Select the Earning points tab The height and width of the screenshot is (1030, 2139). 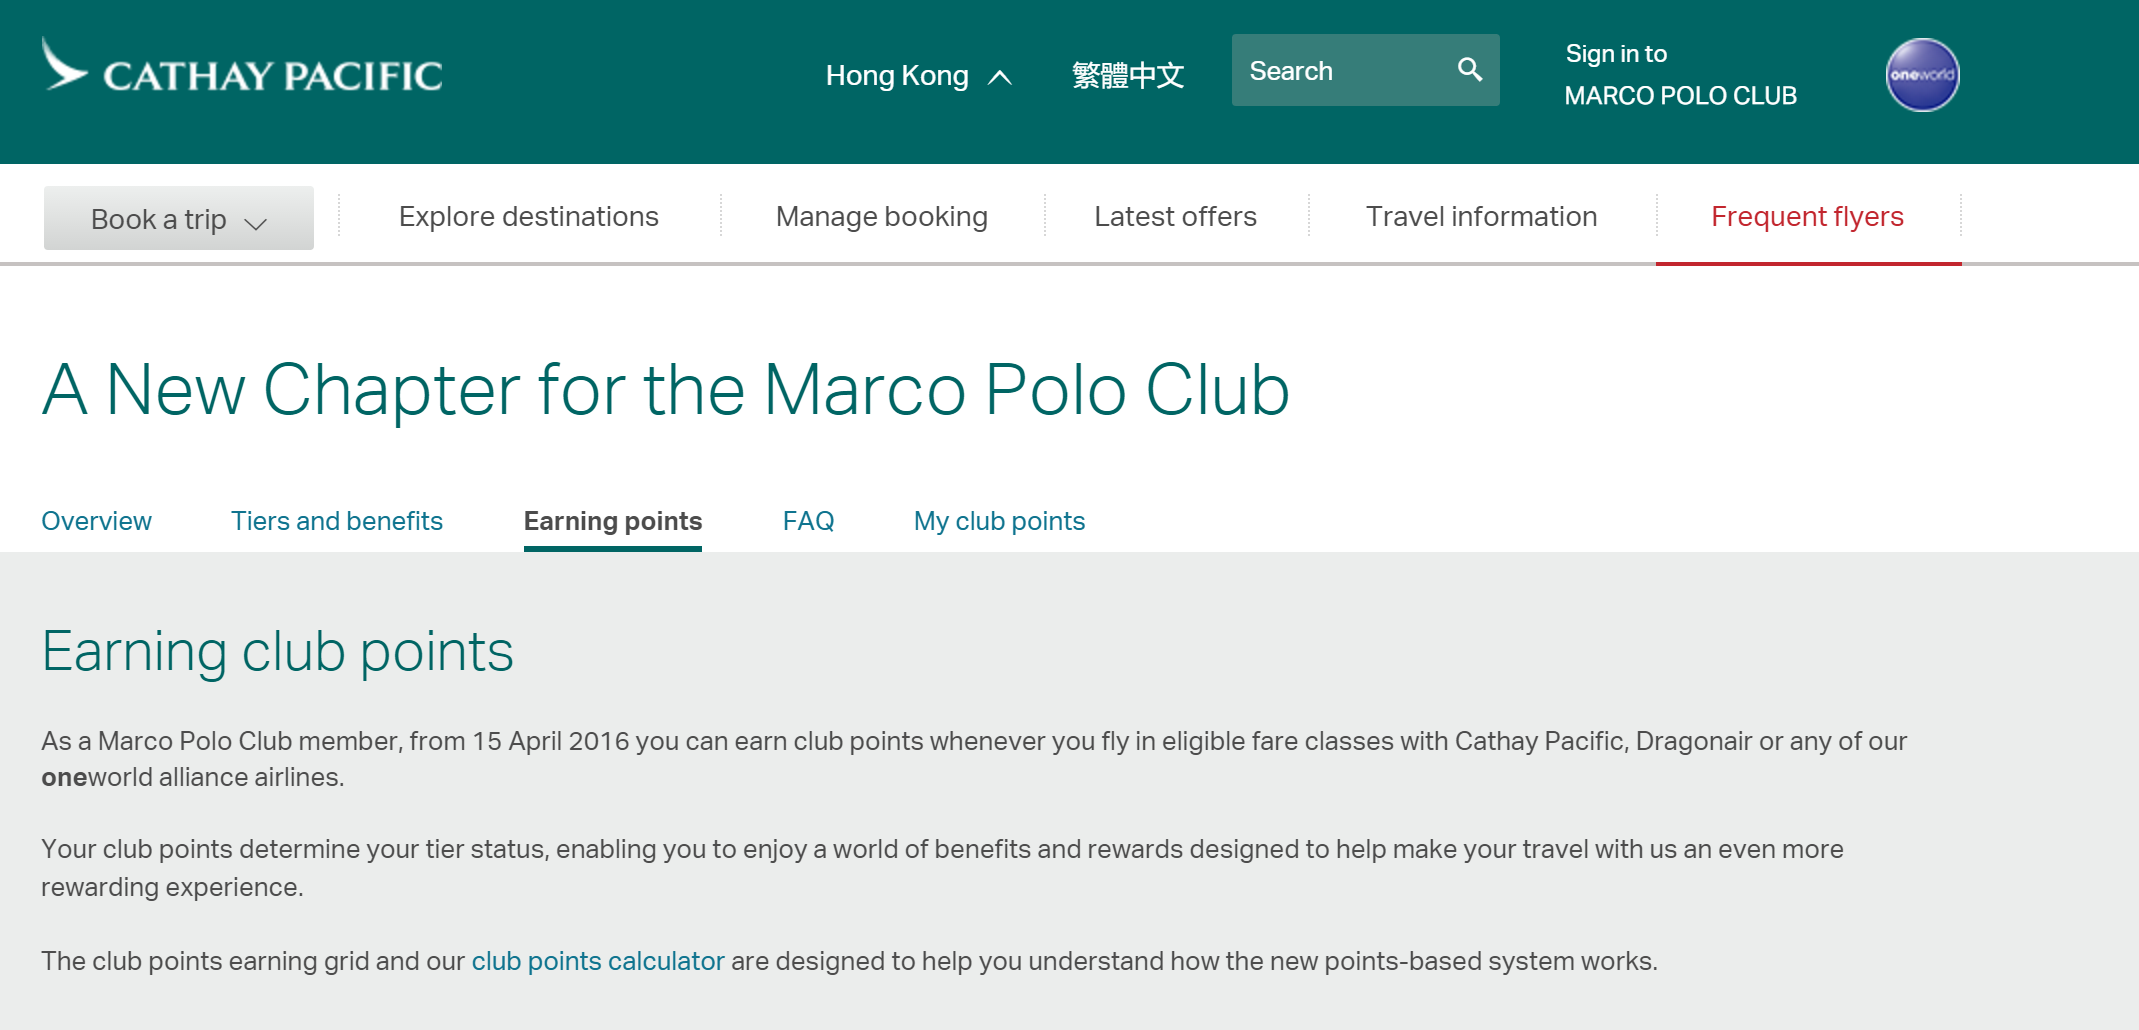pos(612,521)
